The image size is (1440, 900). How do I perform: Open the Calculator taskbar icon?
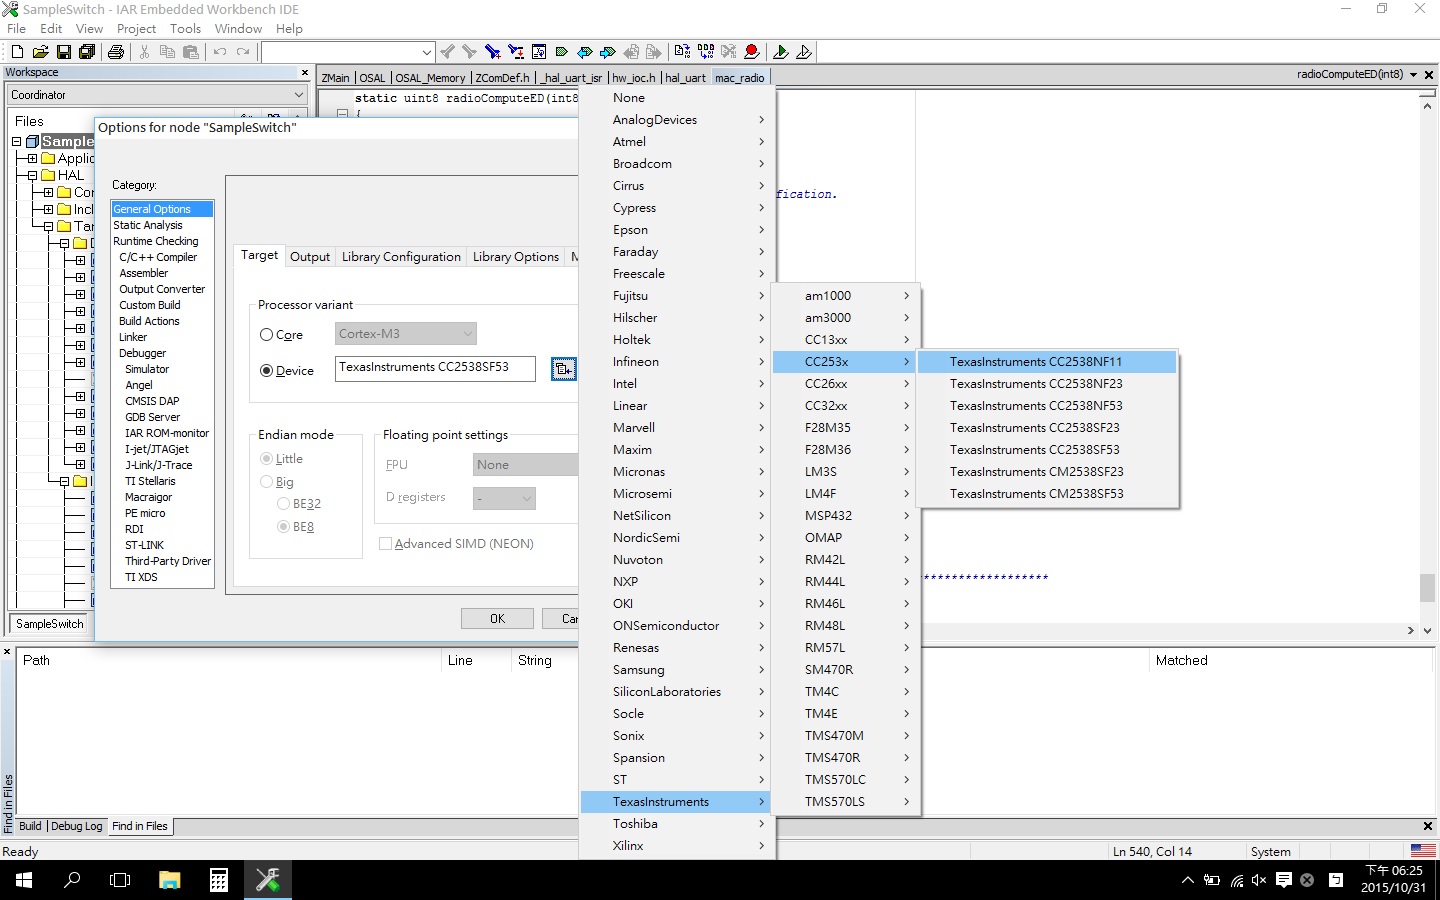click(x=219, y=880)
